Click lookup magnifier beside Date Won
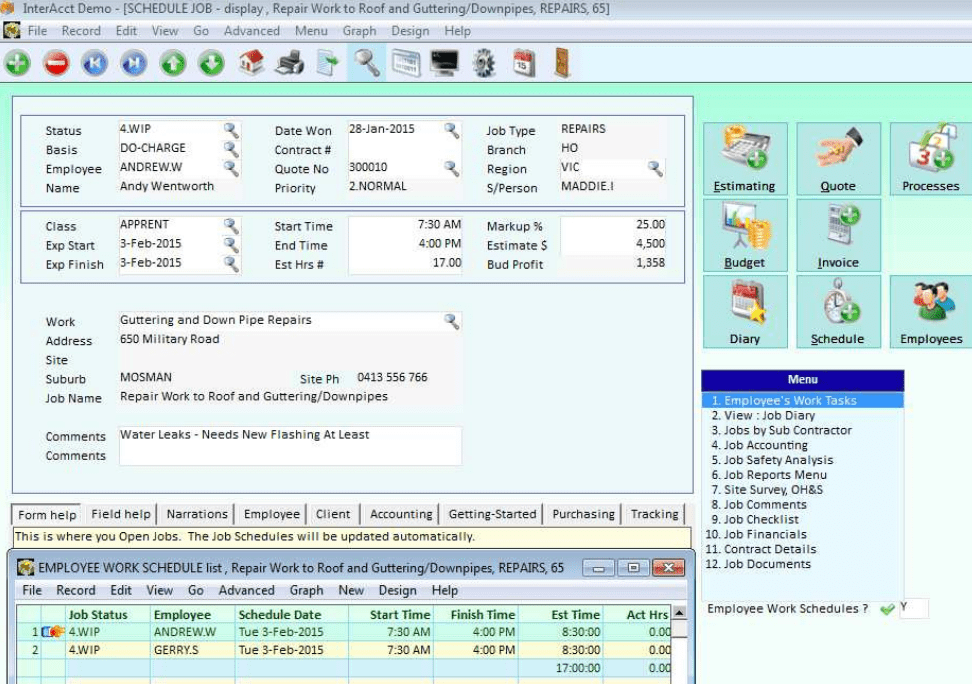 click(452, 130)
